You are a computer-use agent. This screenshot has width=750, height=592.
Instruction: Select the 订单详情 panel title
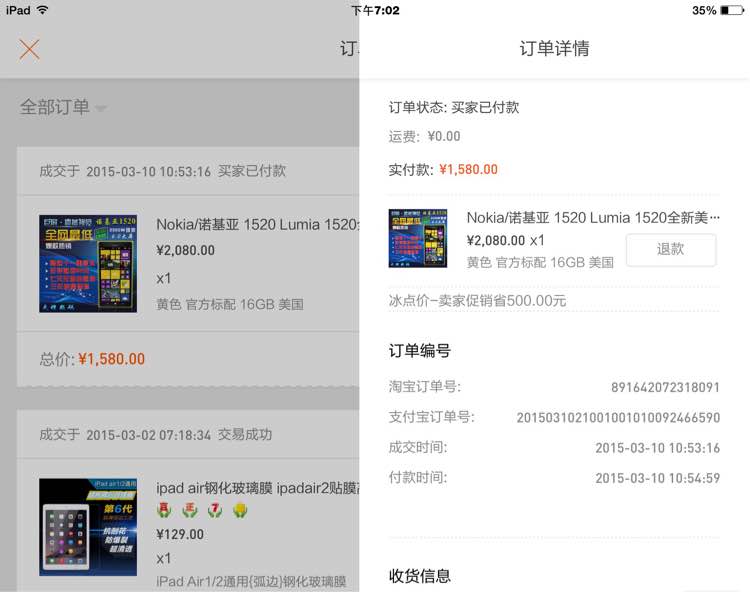tap(554, 48)
